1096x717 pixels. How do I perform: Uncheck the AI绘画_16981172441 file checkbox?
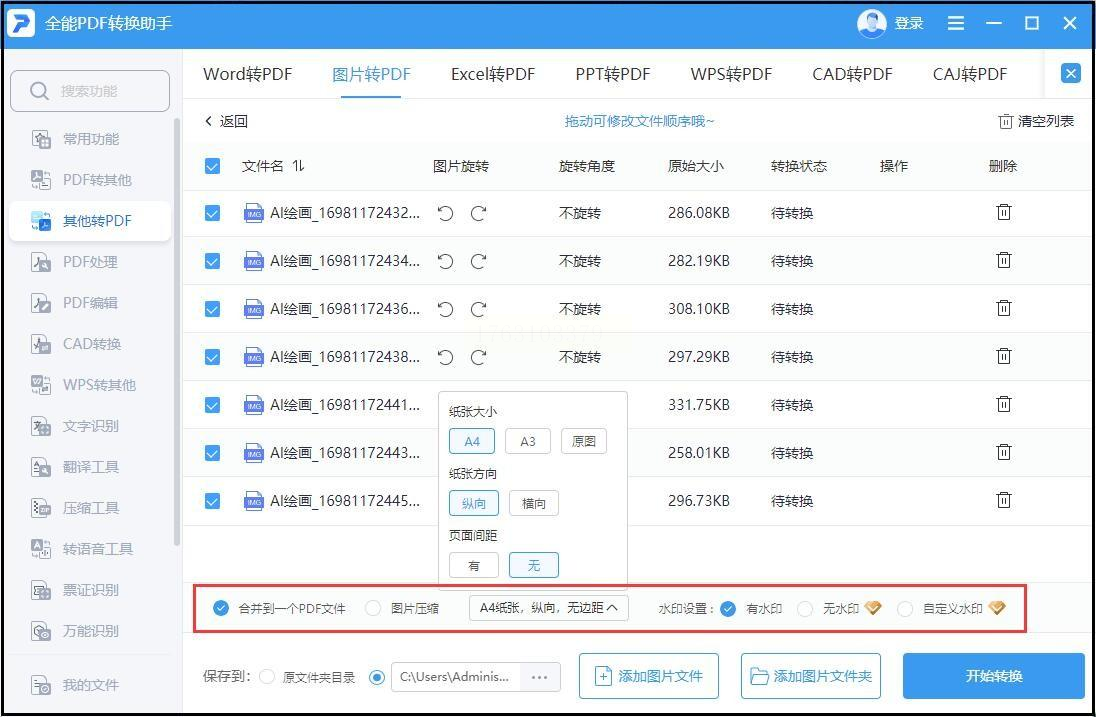(212, 405)
